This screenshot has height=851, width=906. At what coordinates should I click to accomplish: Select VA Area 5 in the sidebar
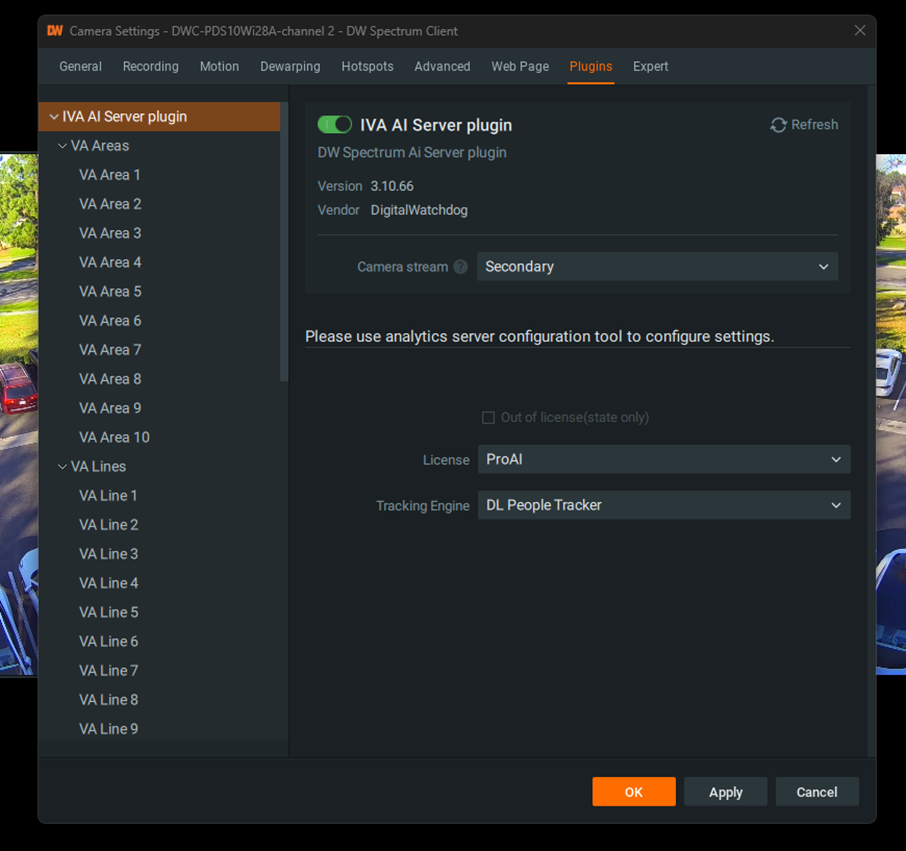coord(110,291)
